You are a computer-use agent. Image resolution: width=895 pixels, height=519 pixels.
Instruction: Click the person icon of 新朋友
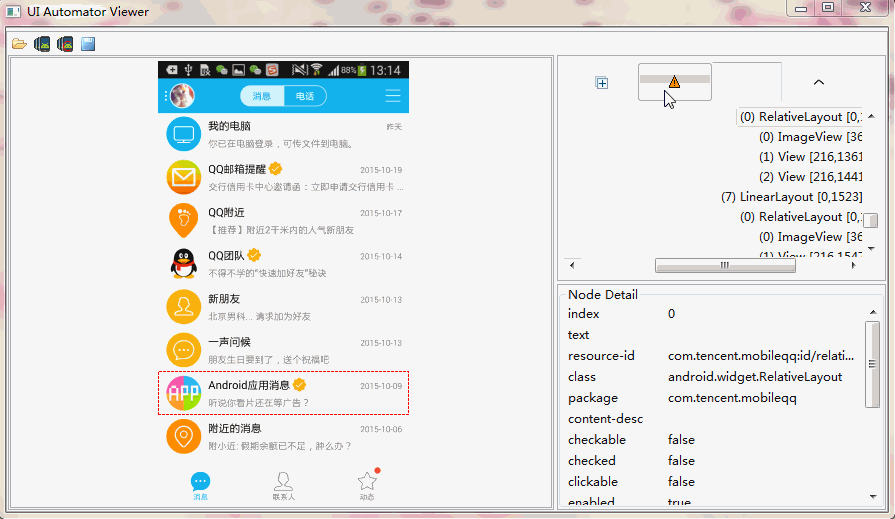coord(183,307)
